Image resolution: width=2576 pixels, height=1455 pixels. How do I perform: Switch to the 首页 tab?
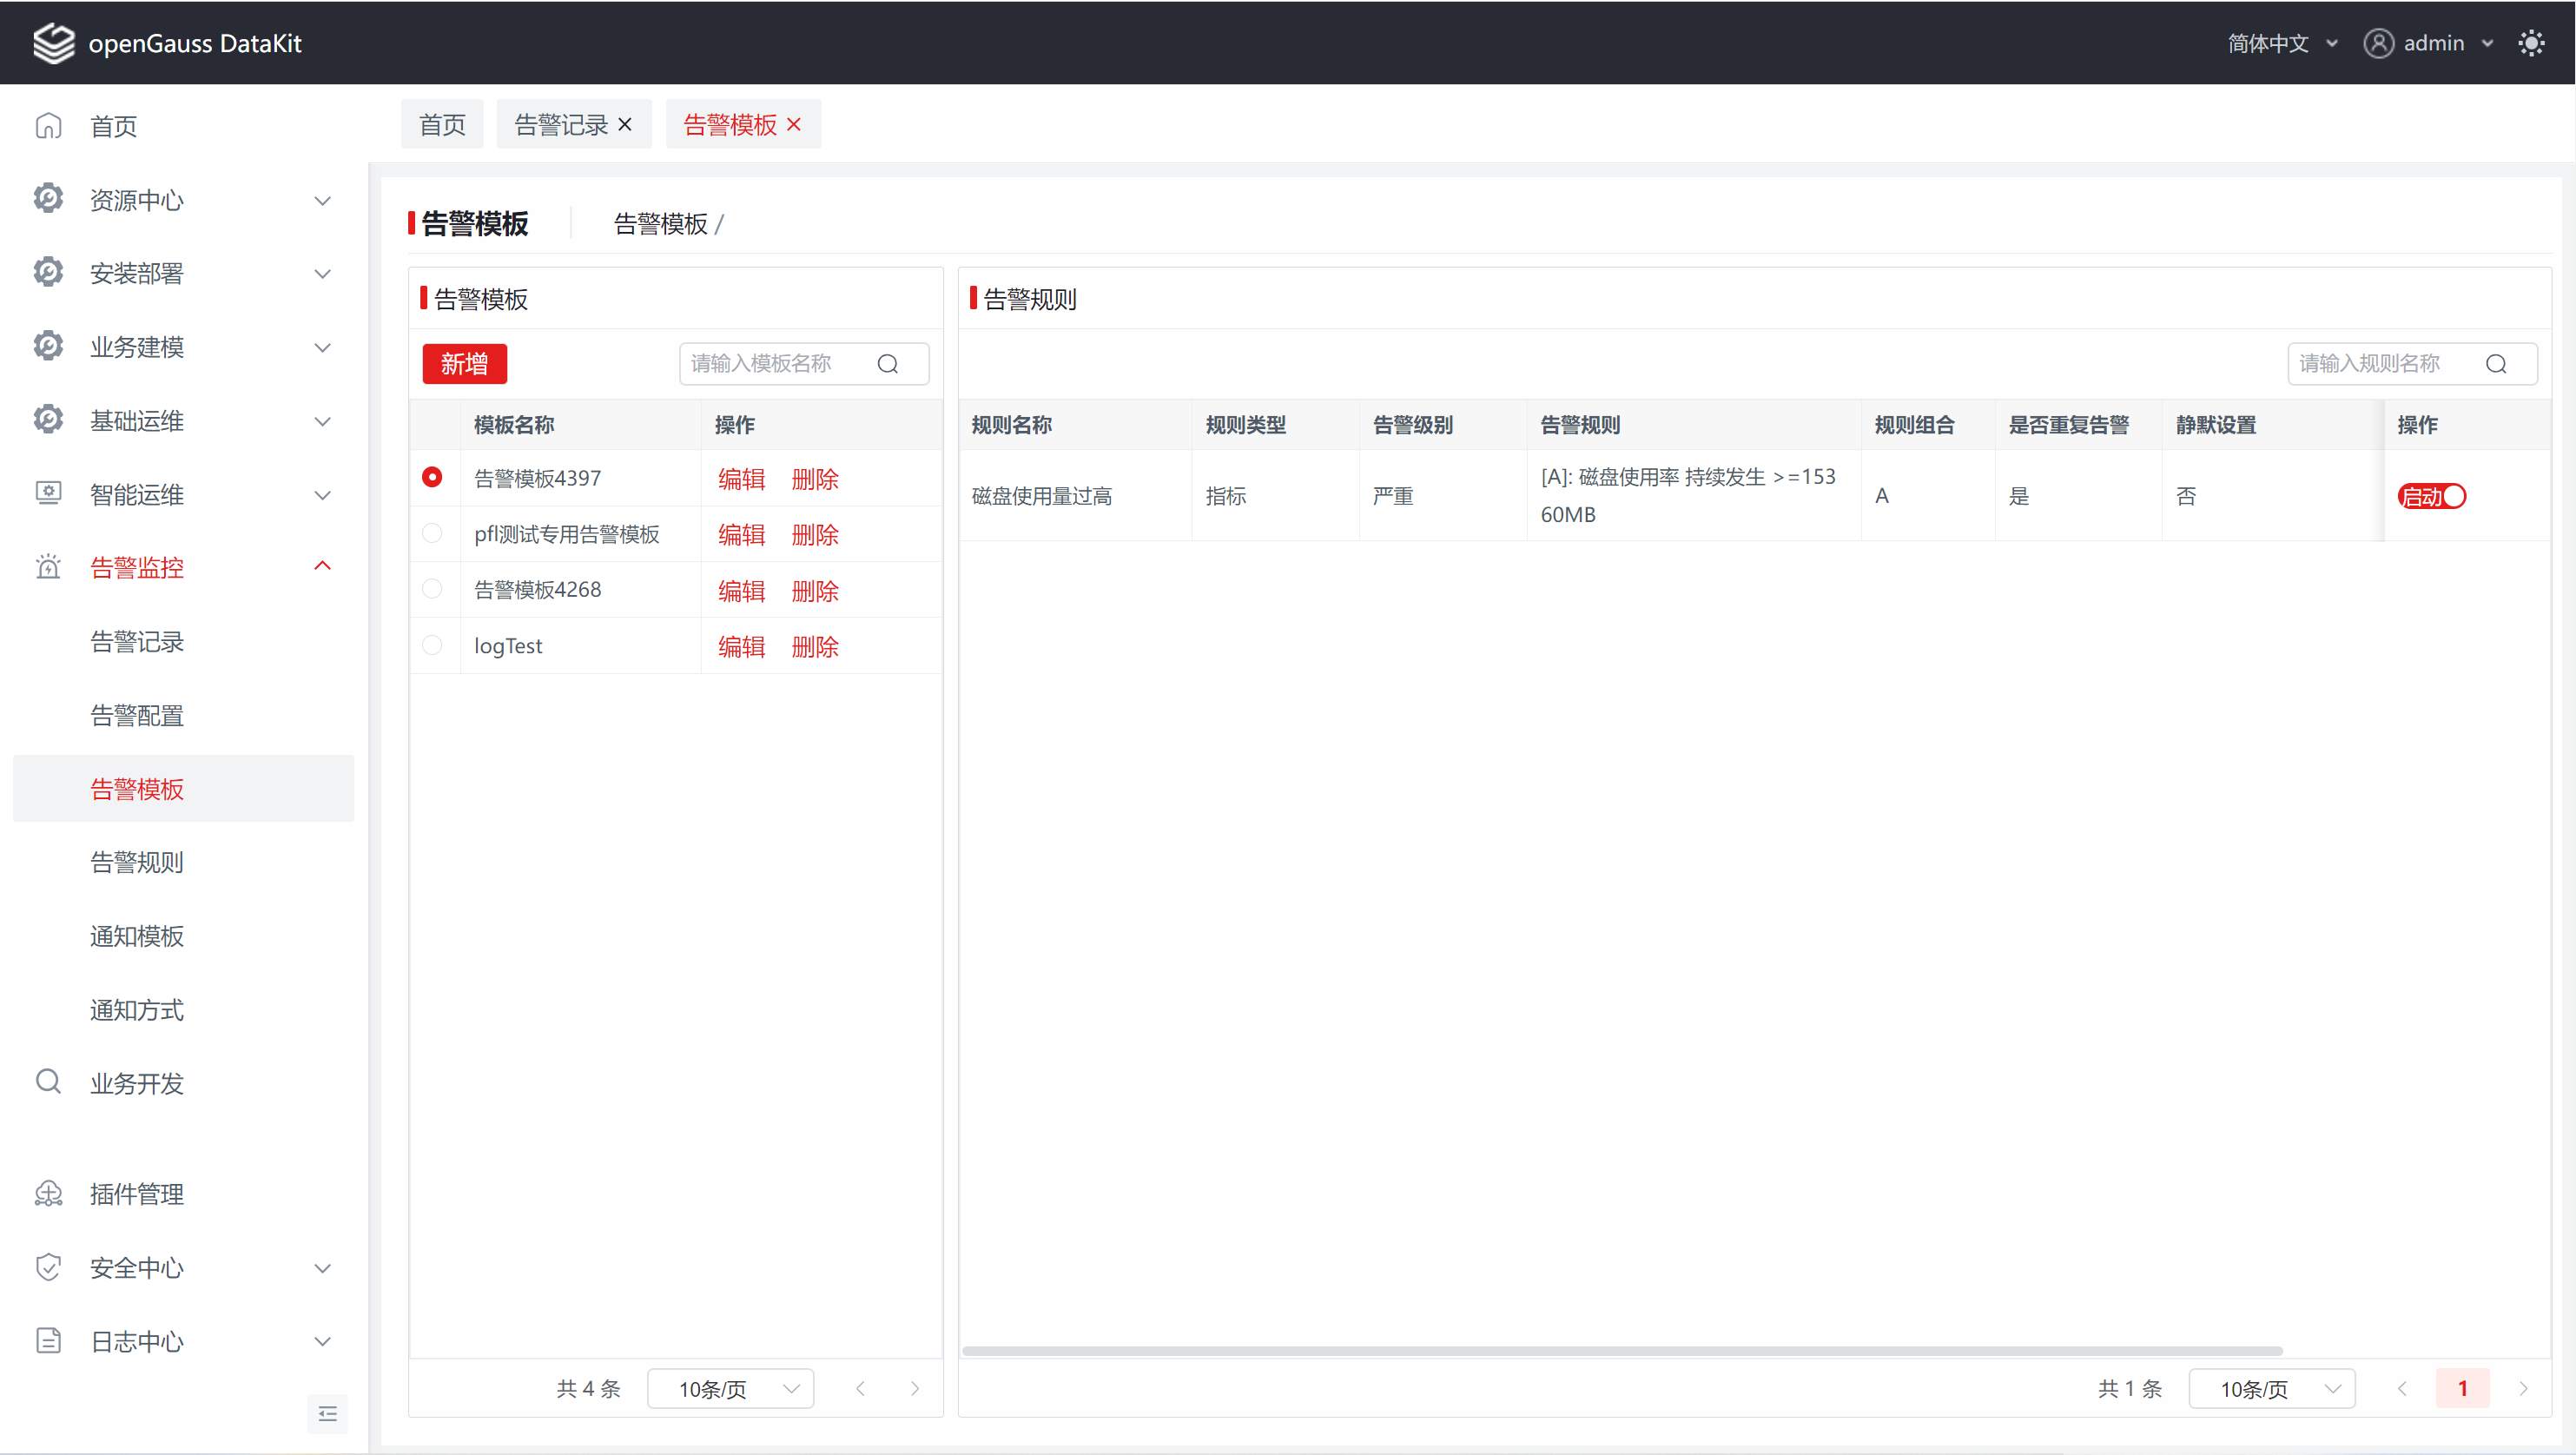[442, 125]
